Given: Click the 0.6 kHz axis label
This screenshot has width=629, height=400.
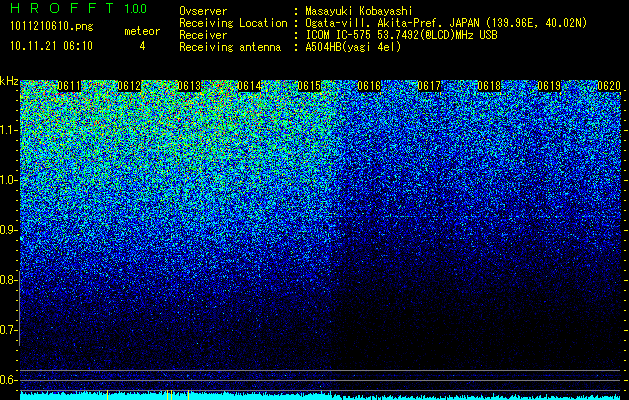Looking at the screenshot, I should click(x=9, y=380).
